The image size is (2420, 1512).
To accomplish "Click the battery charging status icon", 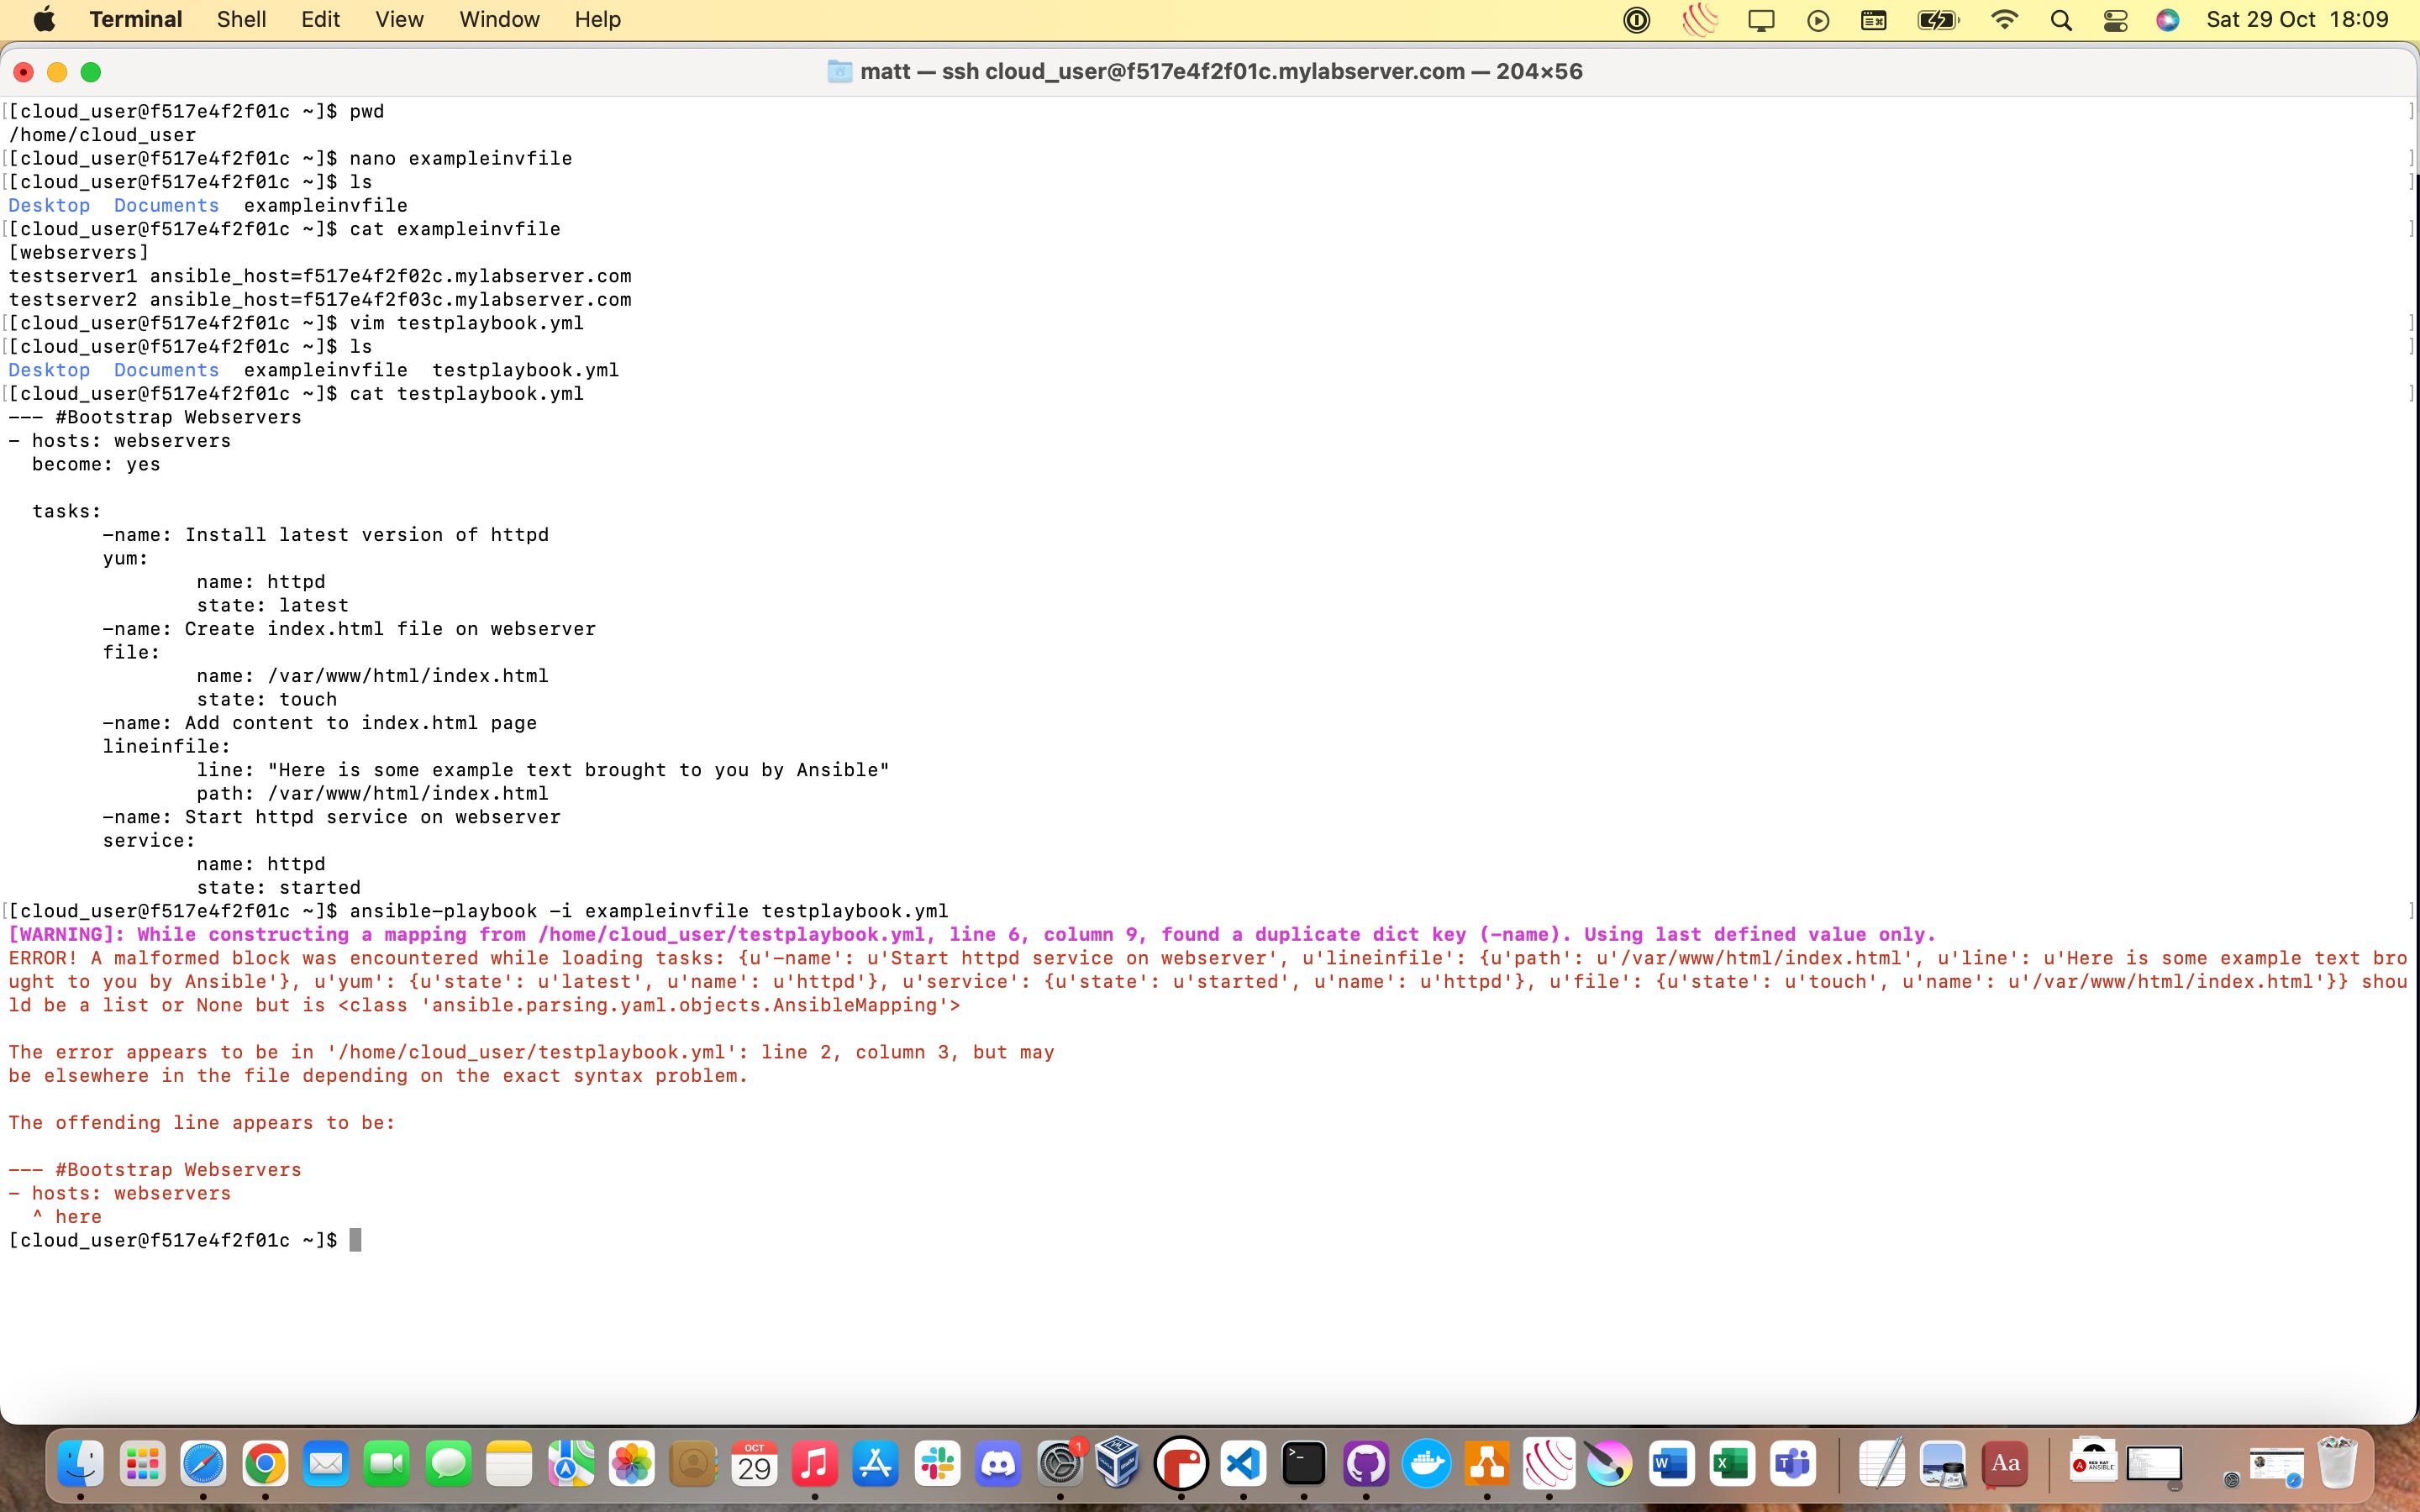I will [x=1937, y=20].
